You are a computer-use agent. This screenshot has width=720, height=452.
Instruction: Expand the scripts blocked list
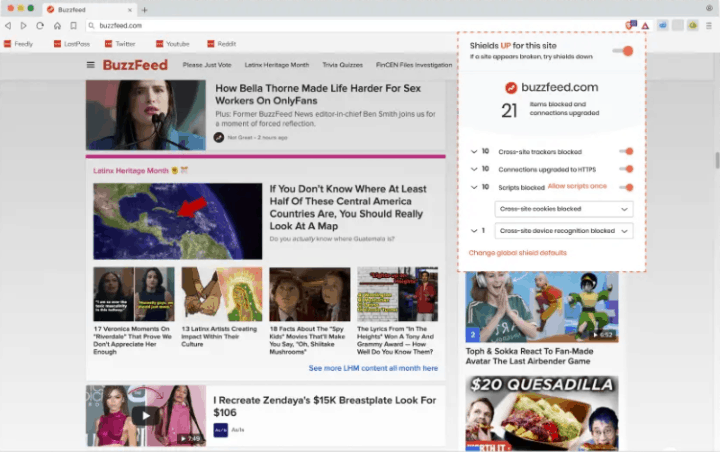coord(474,187)
